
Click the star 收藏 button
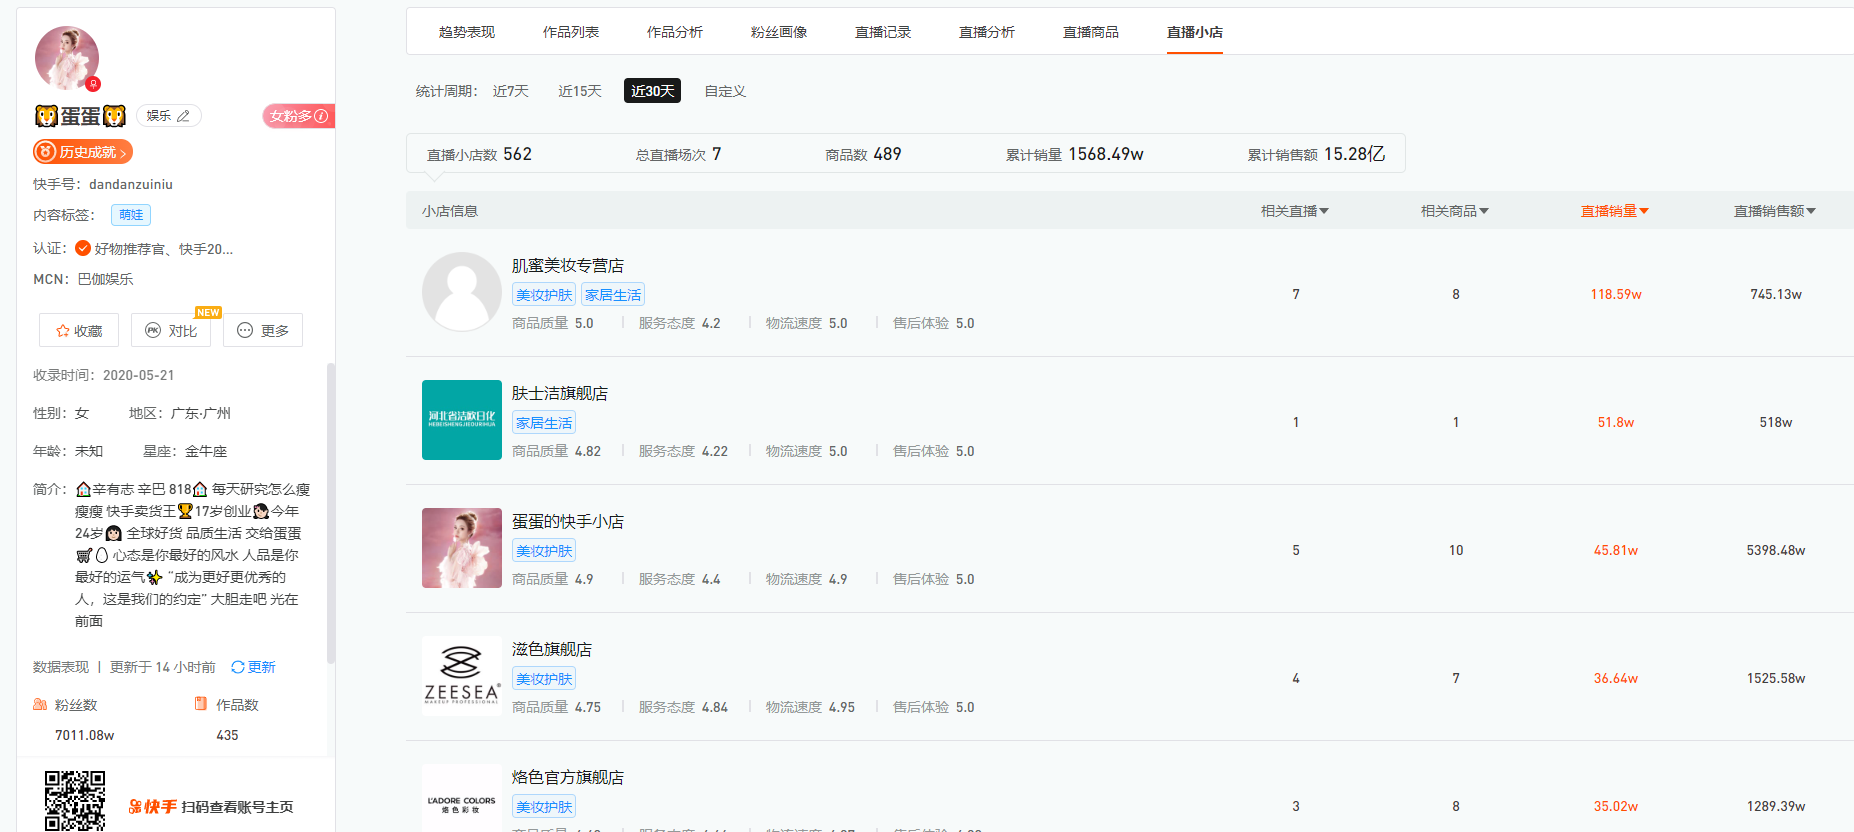click(79, 331)
